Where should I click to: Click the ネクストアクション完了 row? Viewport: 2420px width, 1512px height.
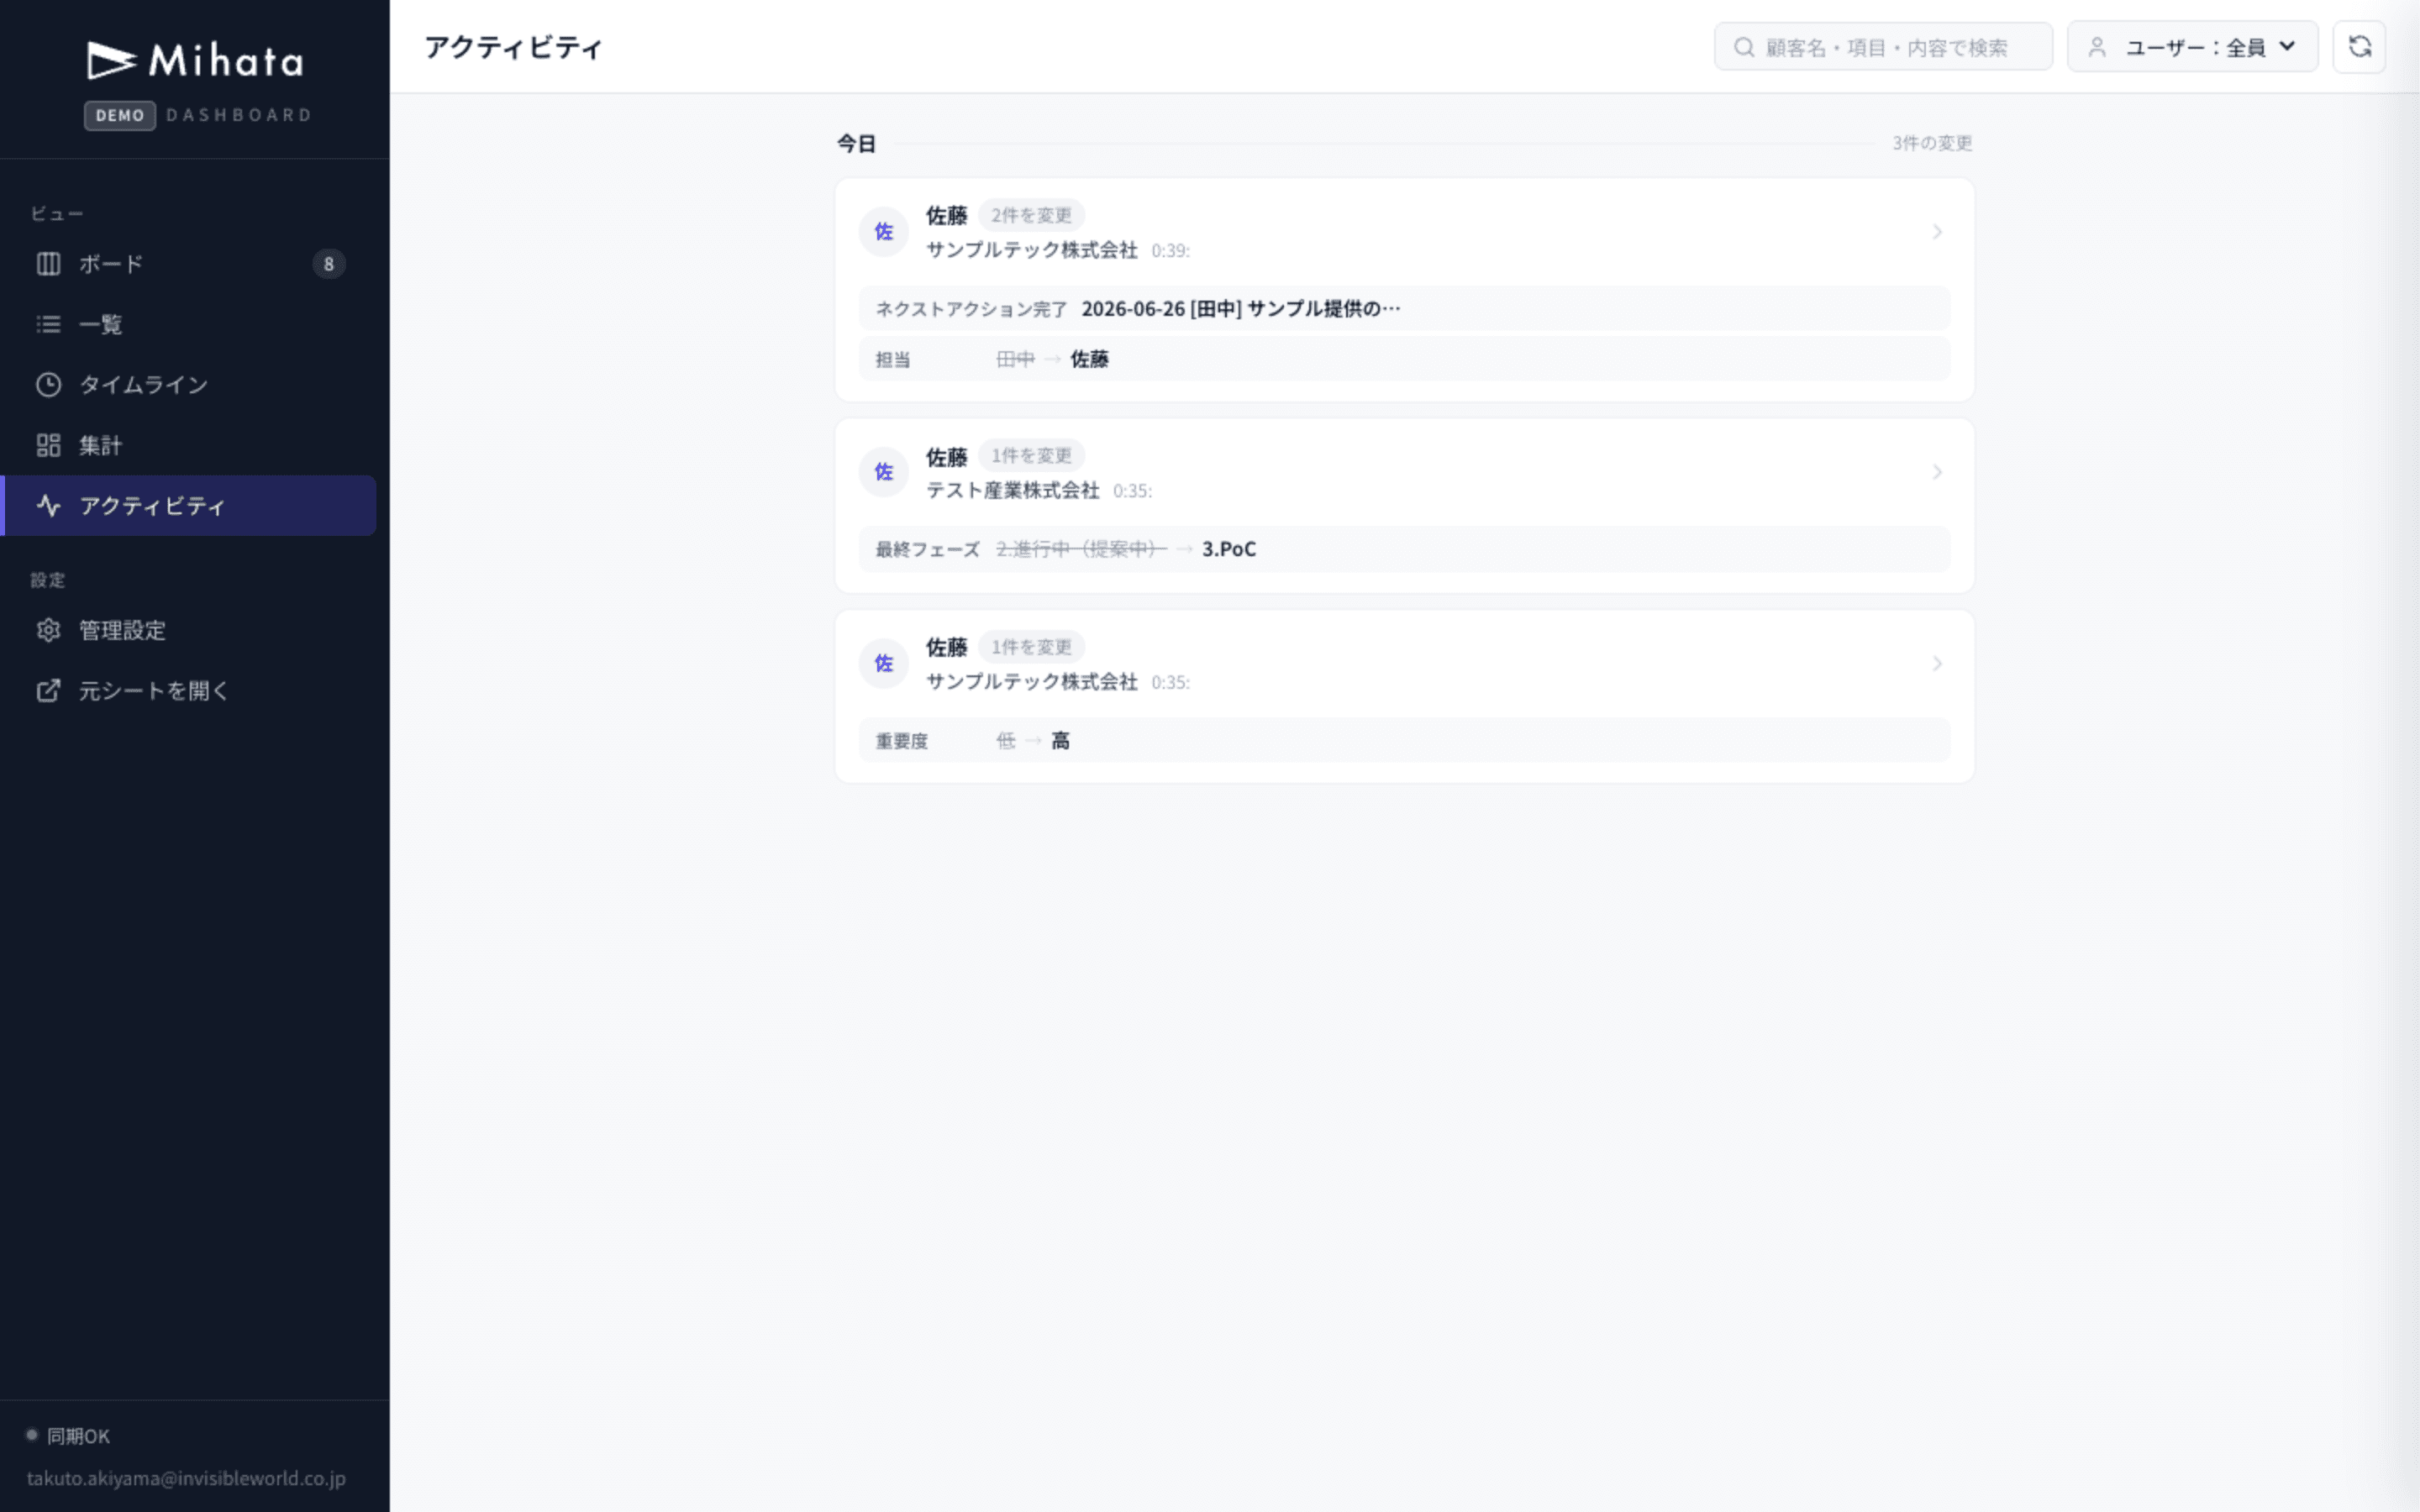click(x=1404, y=309)
